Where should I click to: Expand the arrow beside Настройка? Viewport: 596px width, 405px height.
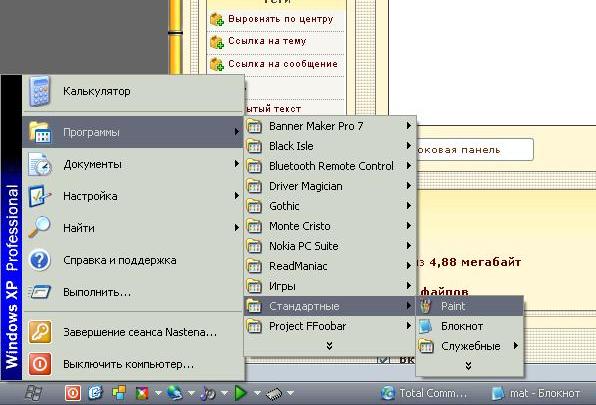[x=236, y=196]
